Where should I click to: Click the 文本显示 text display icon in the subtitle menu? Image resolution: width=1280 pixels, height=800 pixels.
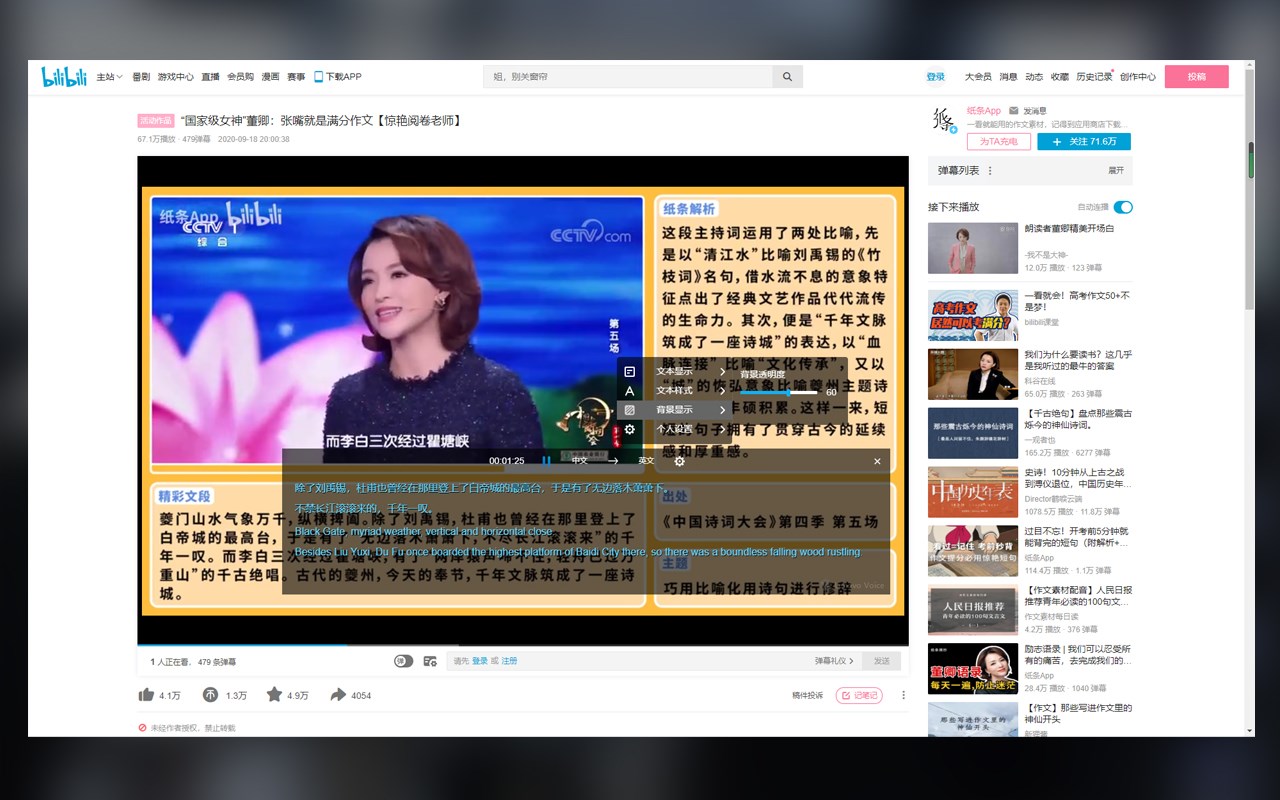point(630,372)
